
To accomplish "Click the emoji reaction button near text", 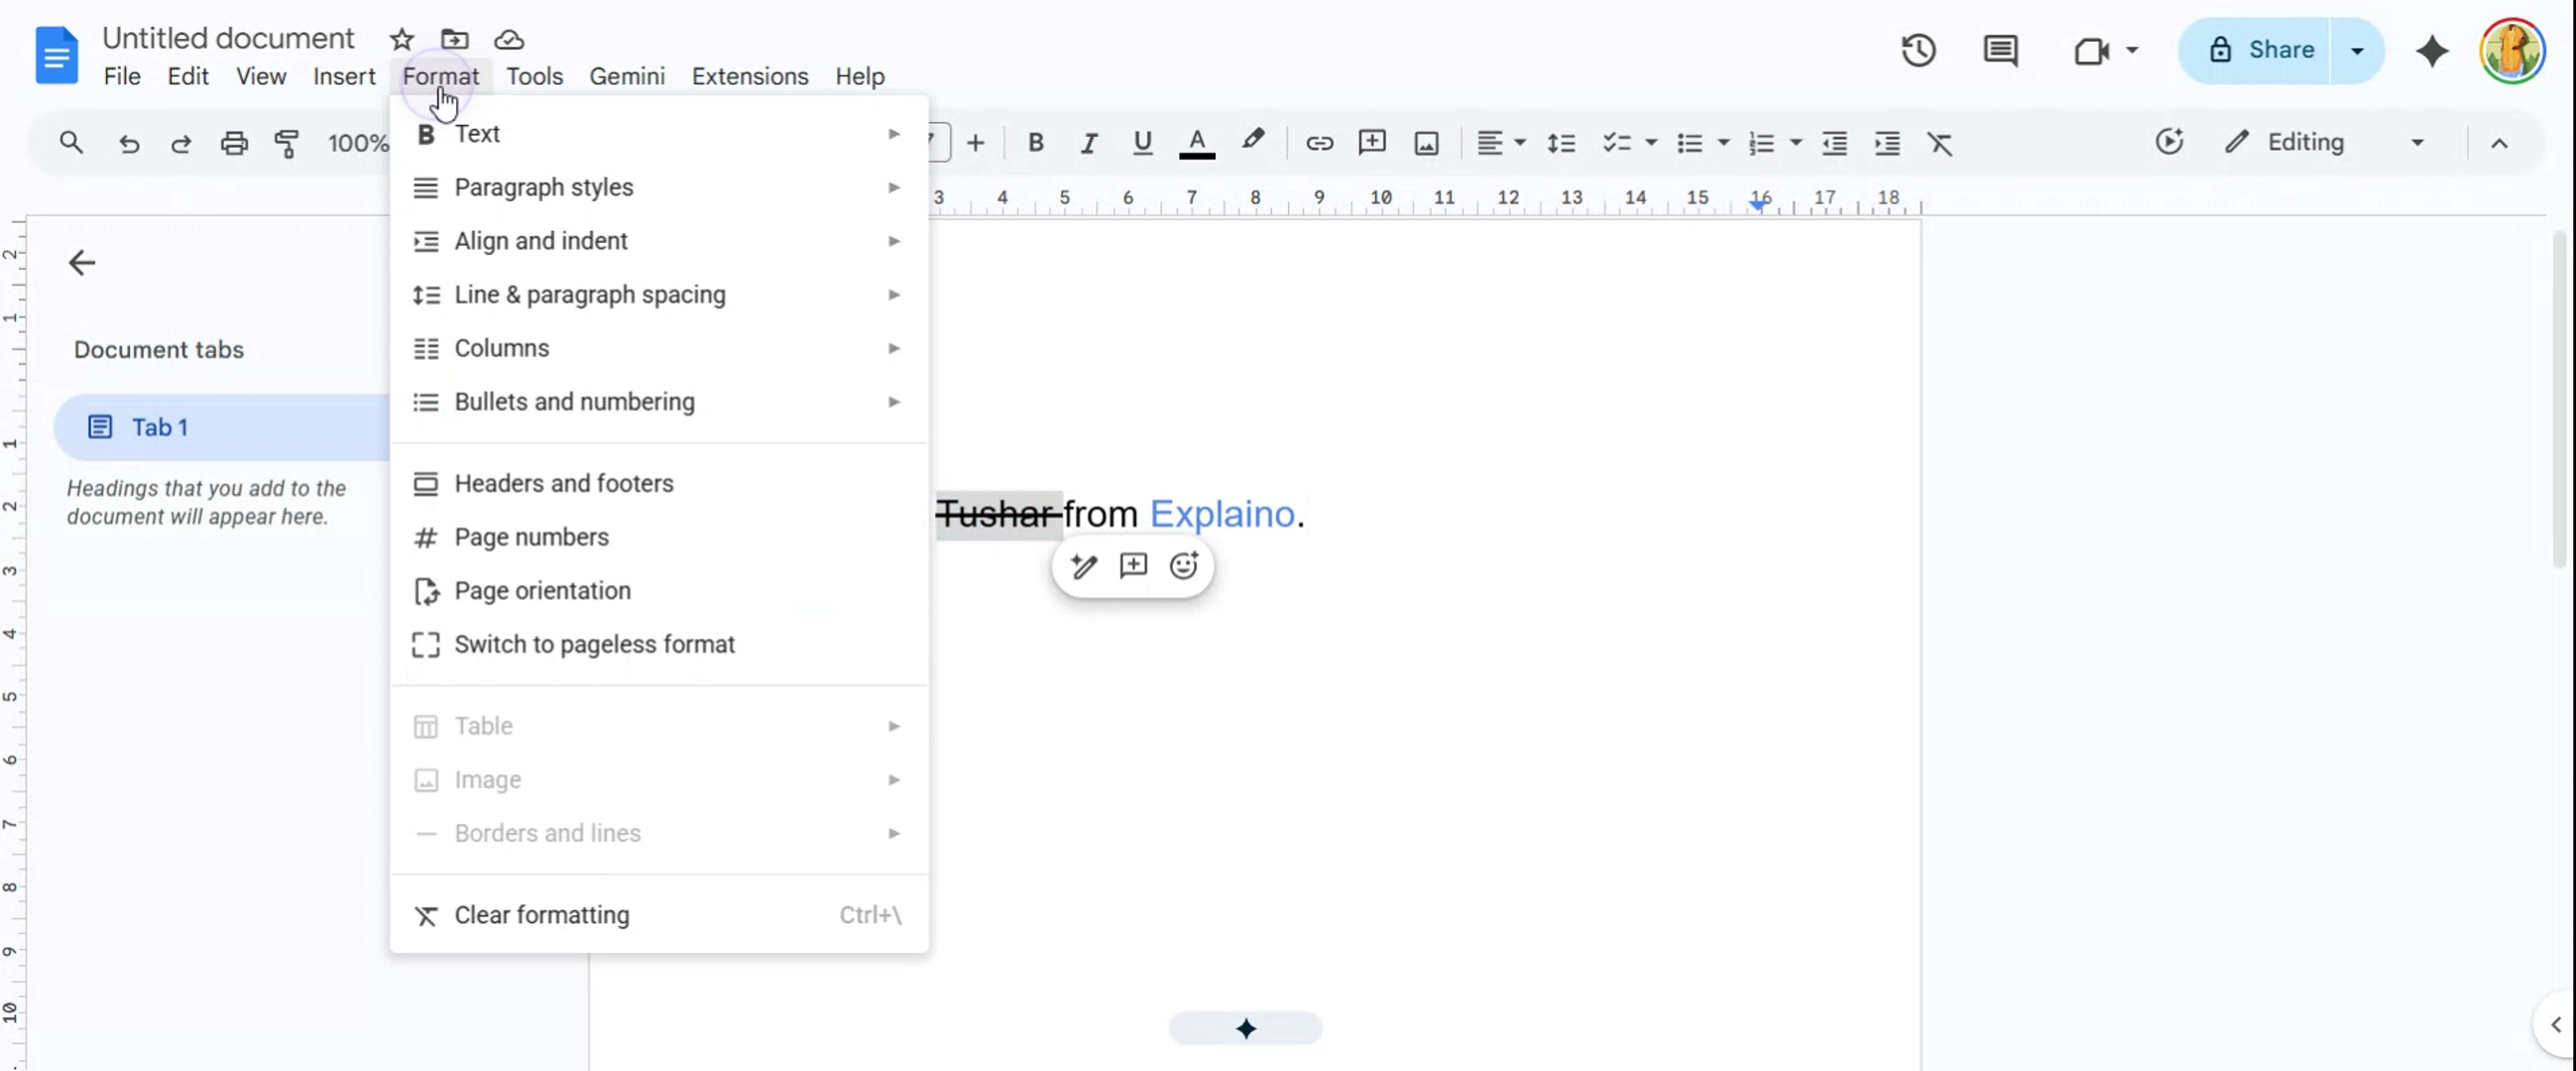I will point(1183,566).
